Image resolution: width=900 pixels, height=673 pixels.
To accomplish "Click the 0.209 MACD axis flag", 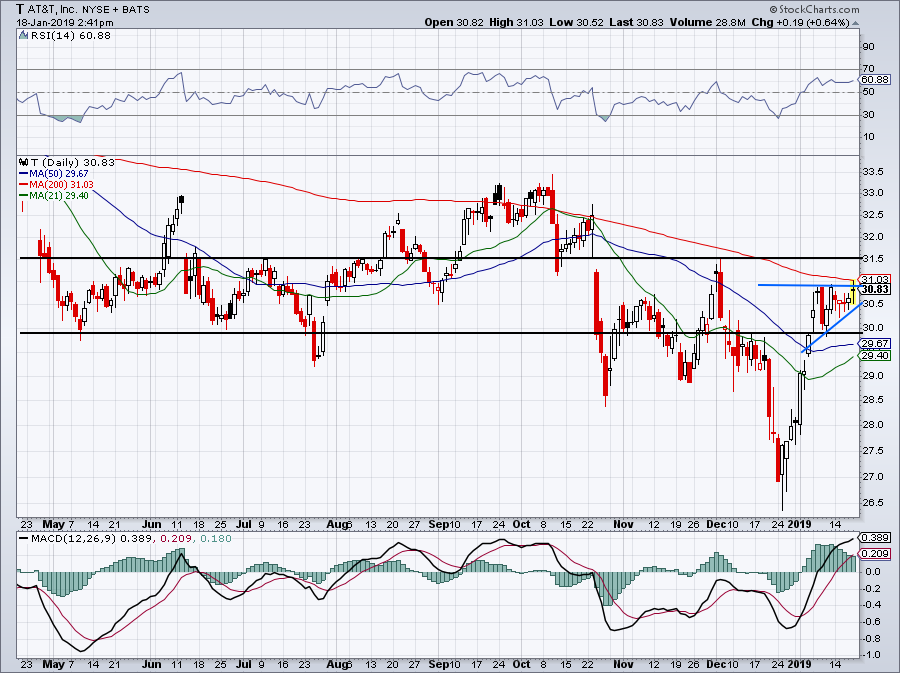I will pos(875,554).
